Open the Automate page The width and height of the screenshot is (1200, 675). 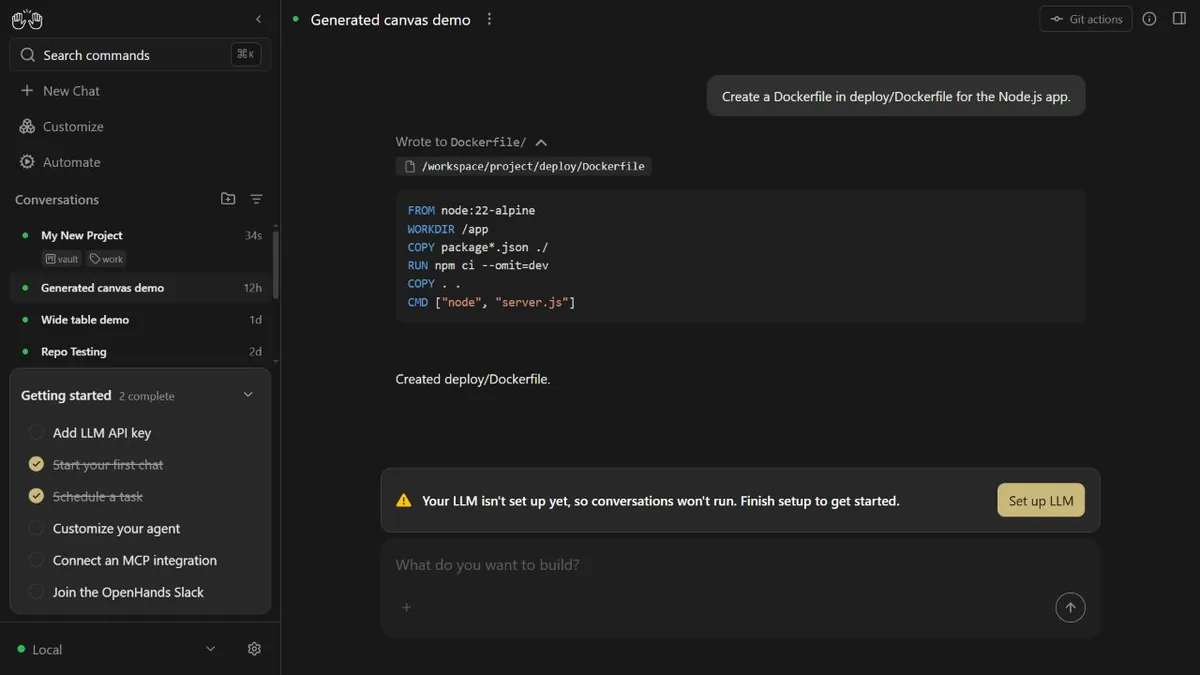click(140, 162)
